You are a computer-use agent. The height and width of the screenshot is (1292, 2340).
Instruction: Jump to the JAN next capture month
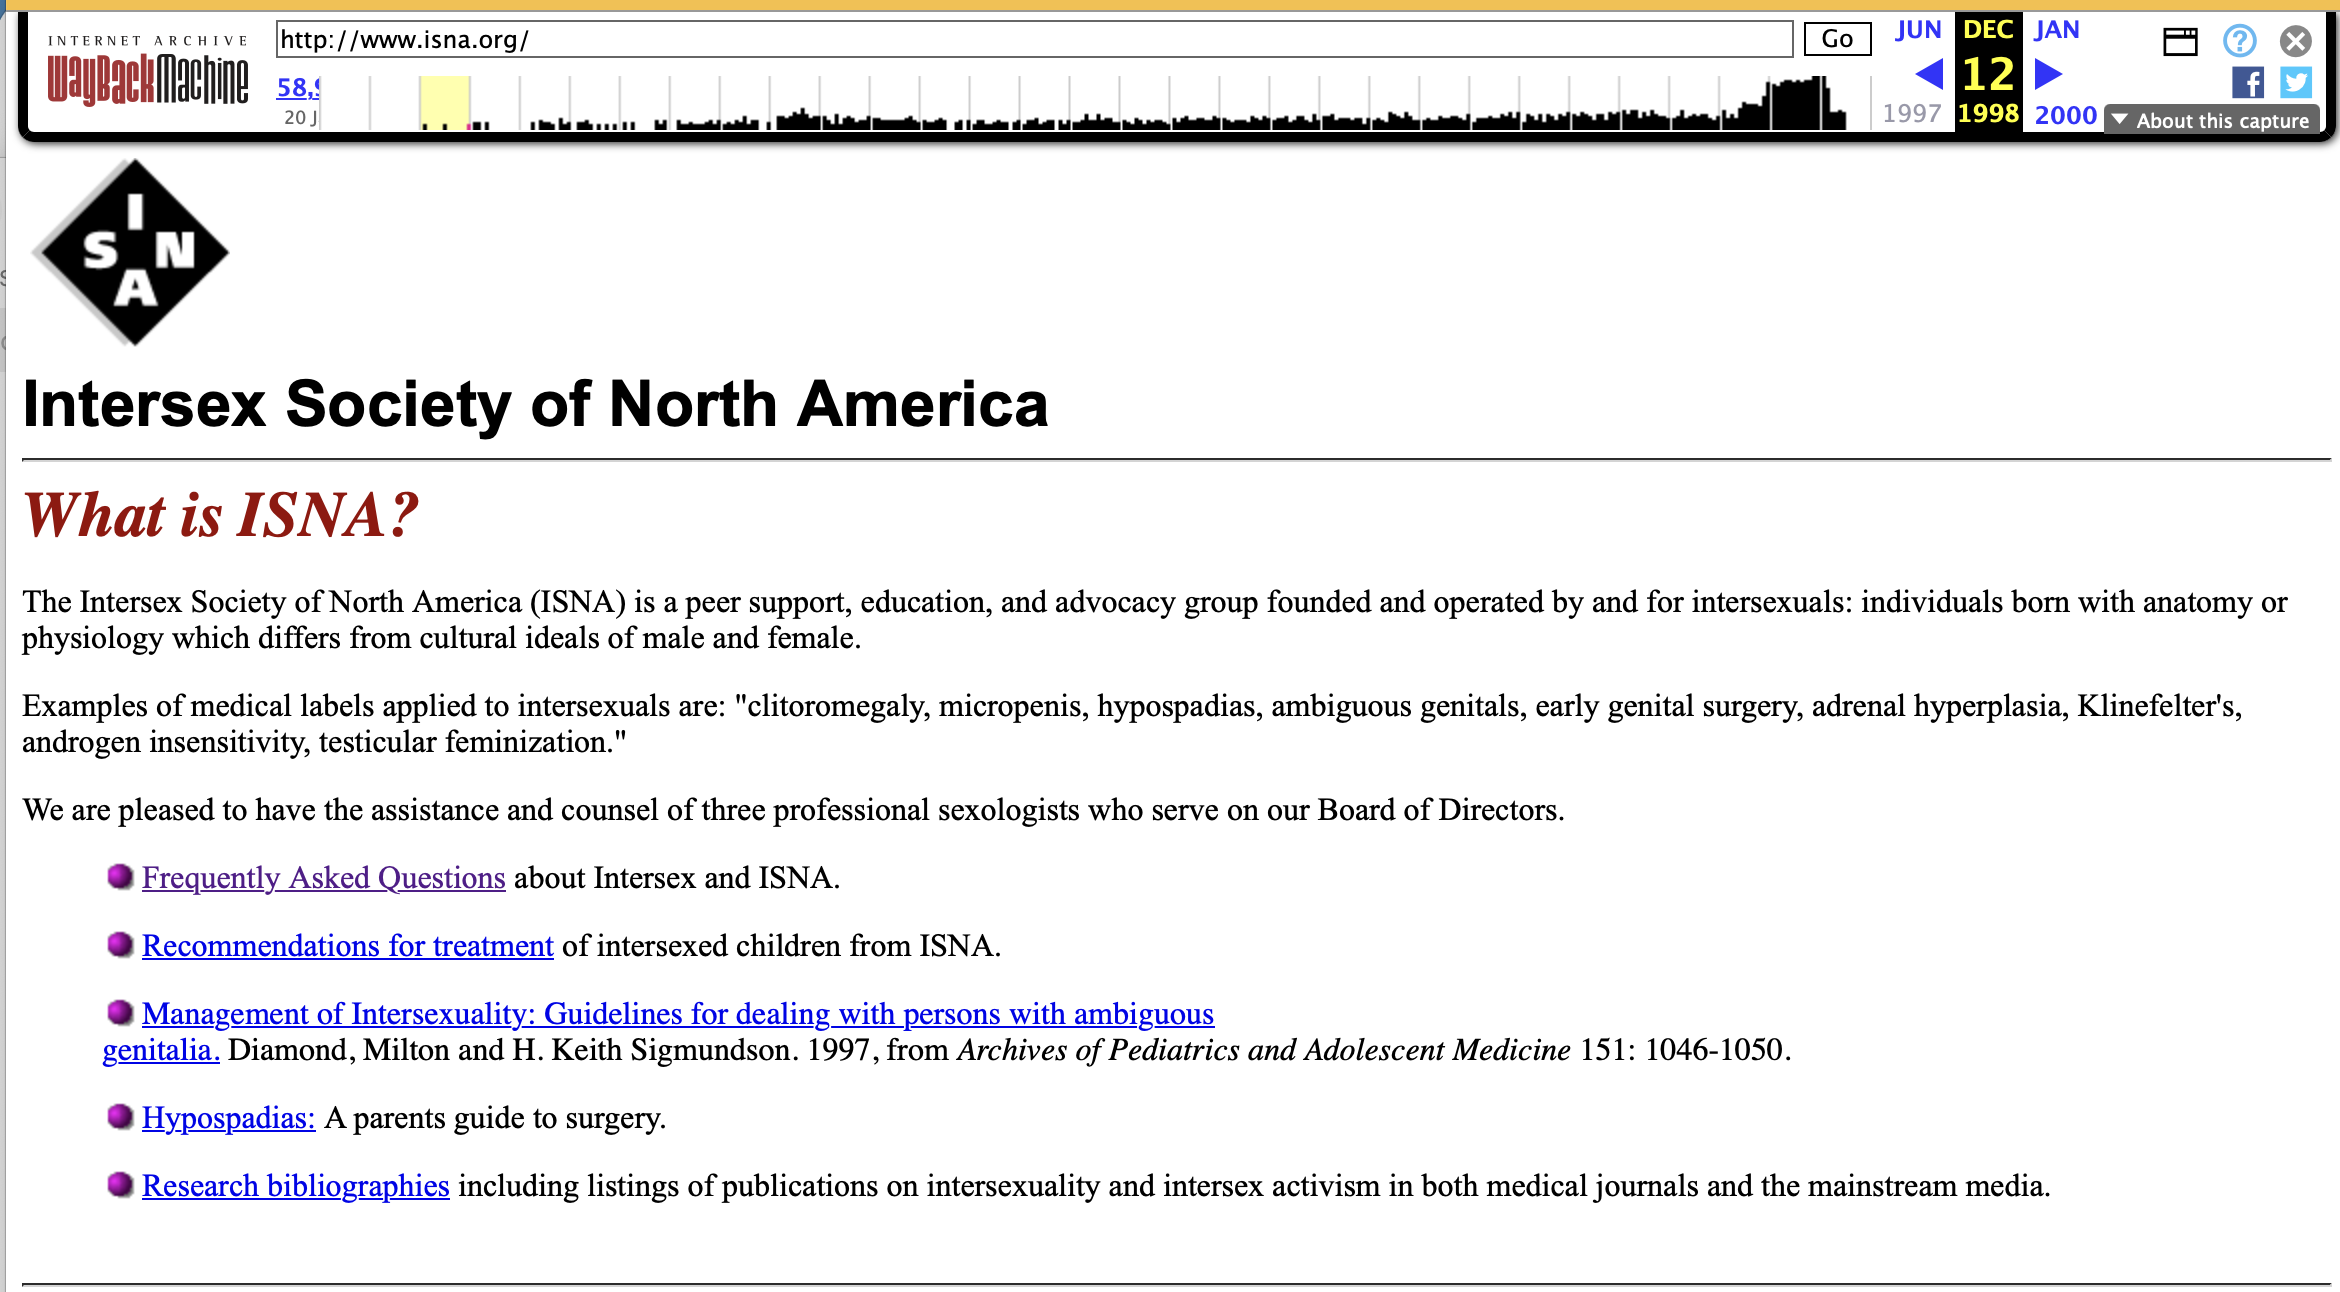(x=2057, y=30)
